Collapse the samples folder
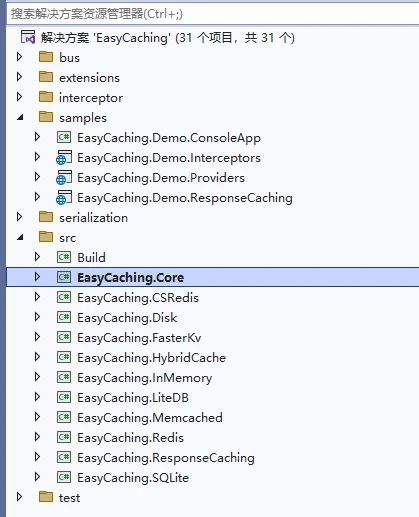Image resolution: width=419 pixels, height=517 pixels. (20, 117)
